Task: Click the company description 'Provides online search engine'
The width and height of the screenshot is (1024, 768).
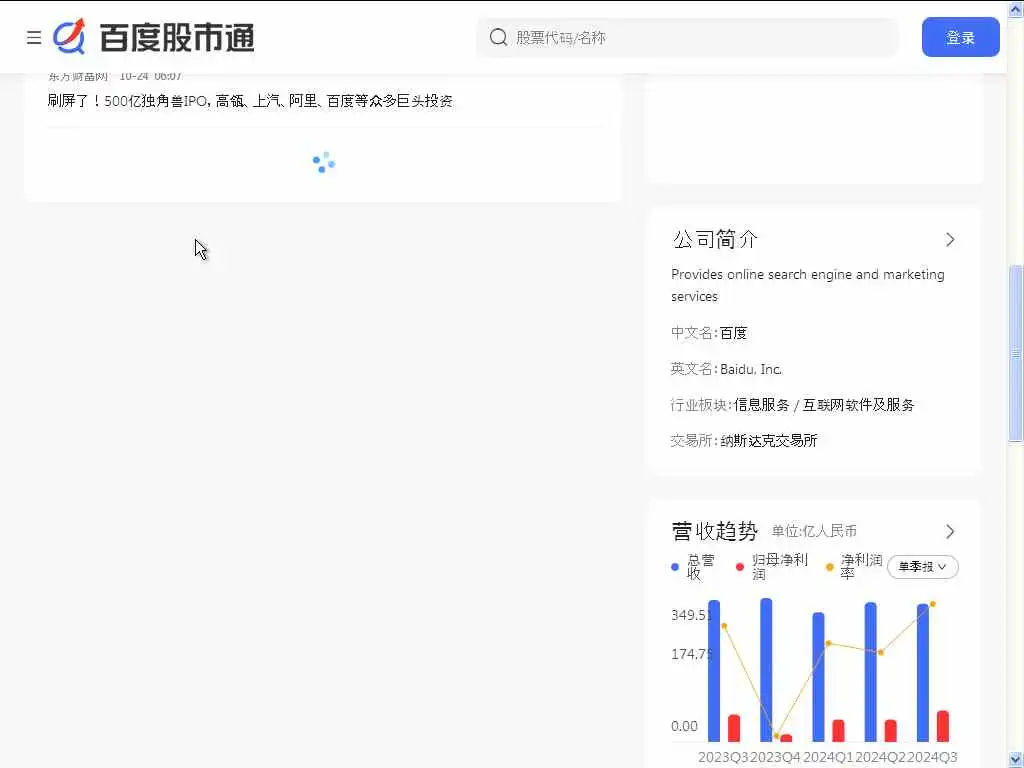Action: coord(808,285)
